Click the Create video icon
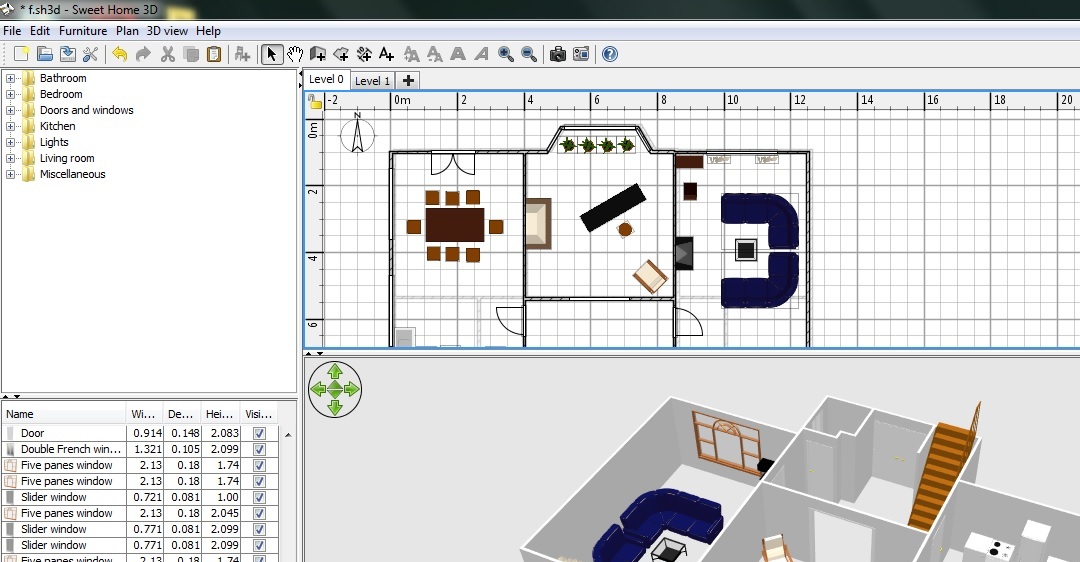Screen dimensions: 1080x562 tap(581, 54)
